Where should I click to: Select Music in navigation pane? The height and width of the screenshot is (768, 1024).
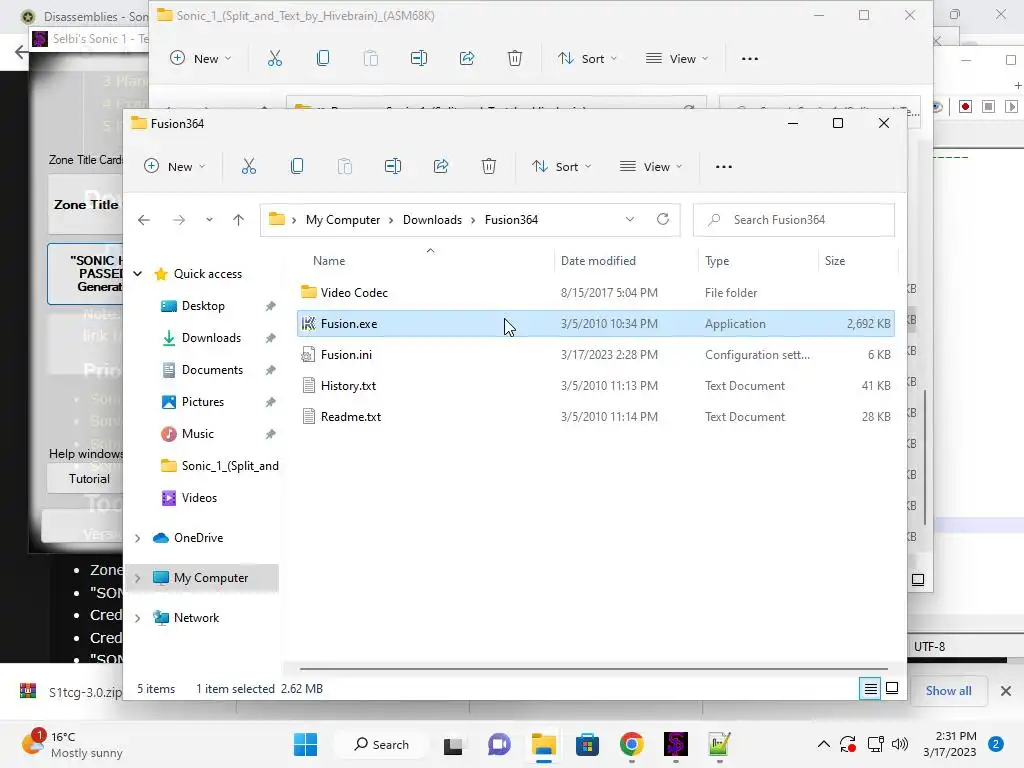[x=197, y=434]
